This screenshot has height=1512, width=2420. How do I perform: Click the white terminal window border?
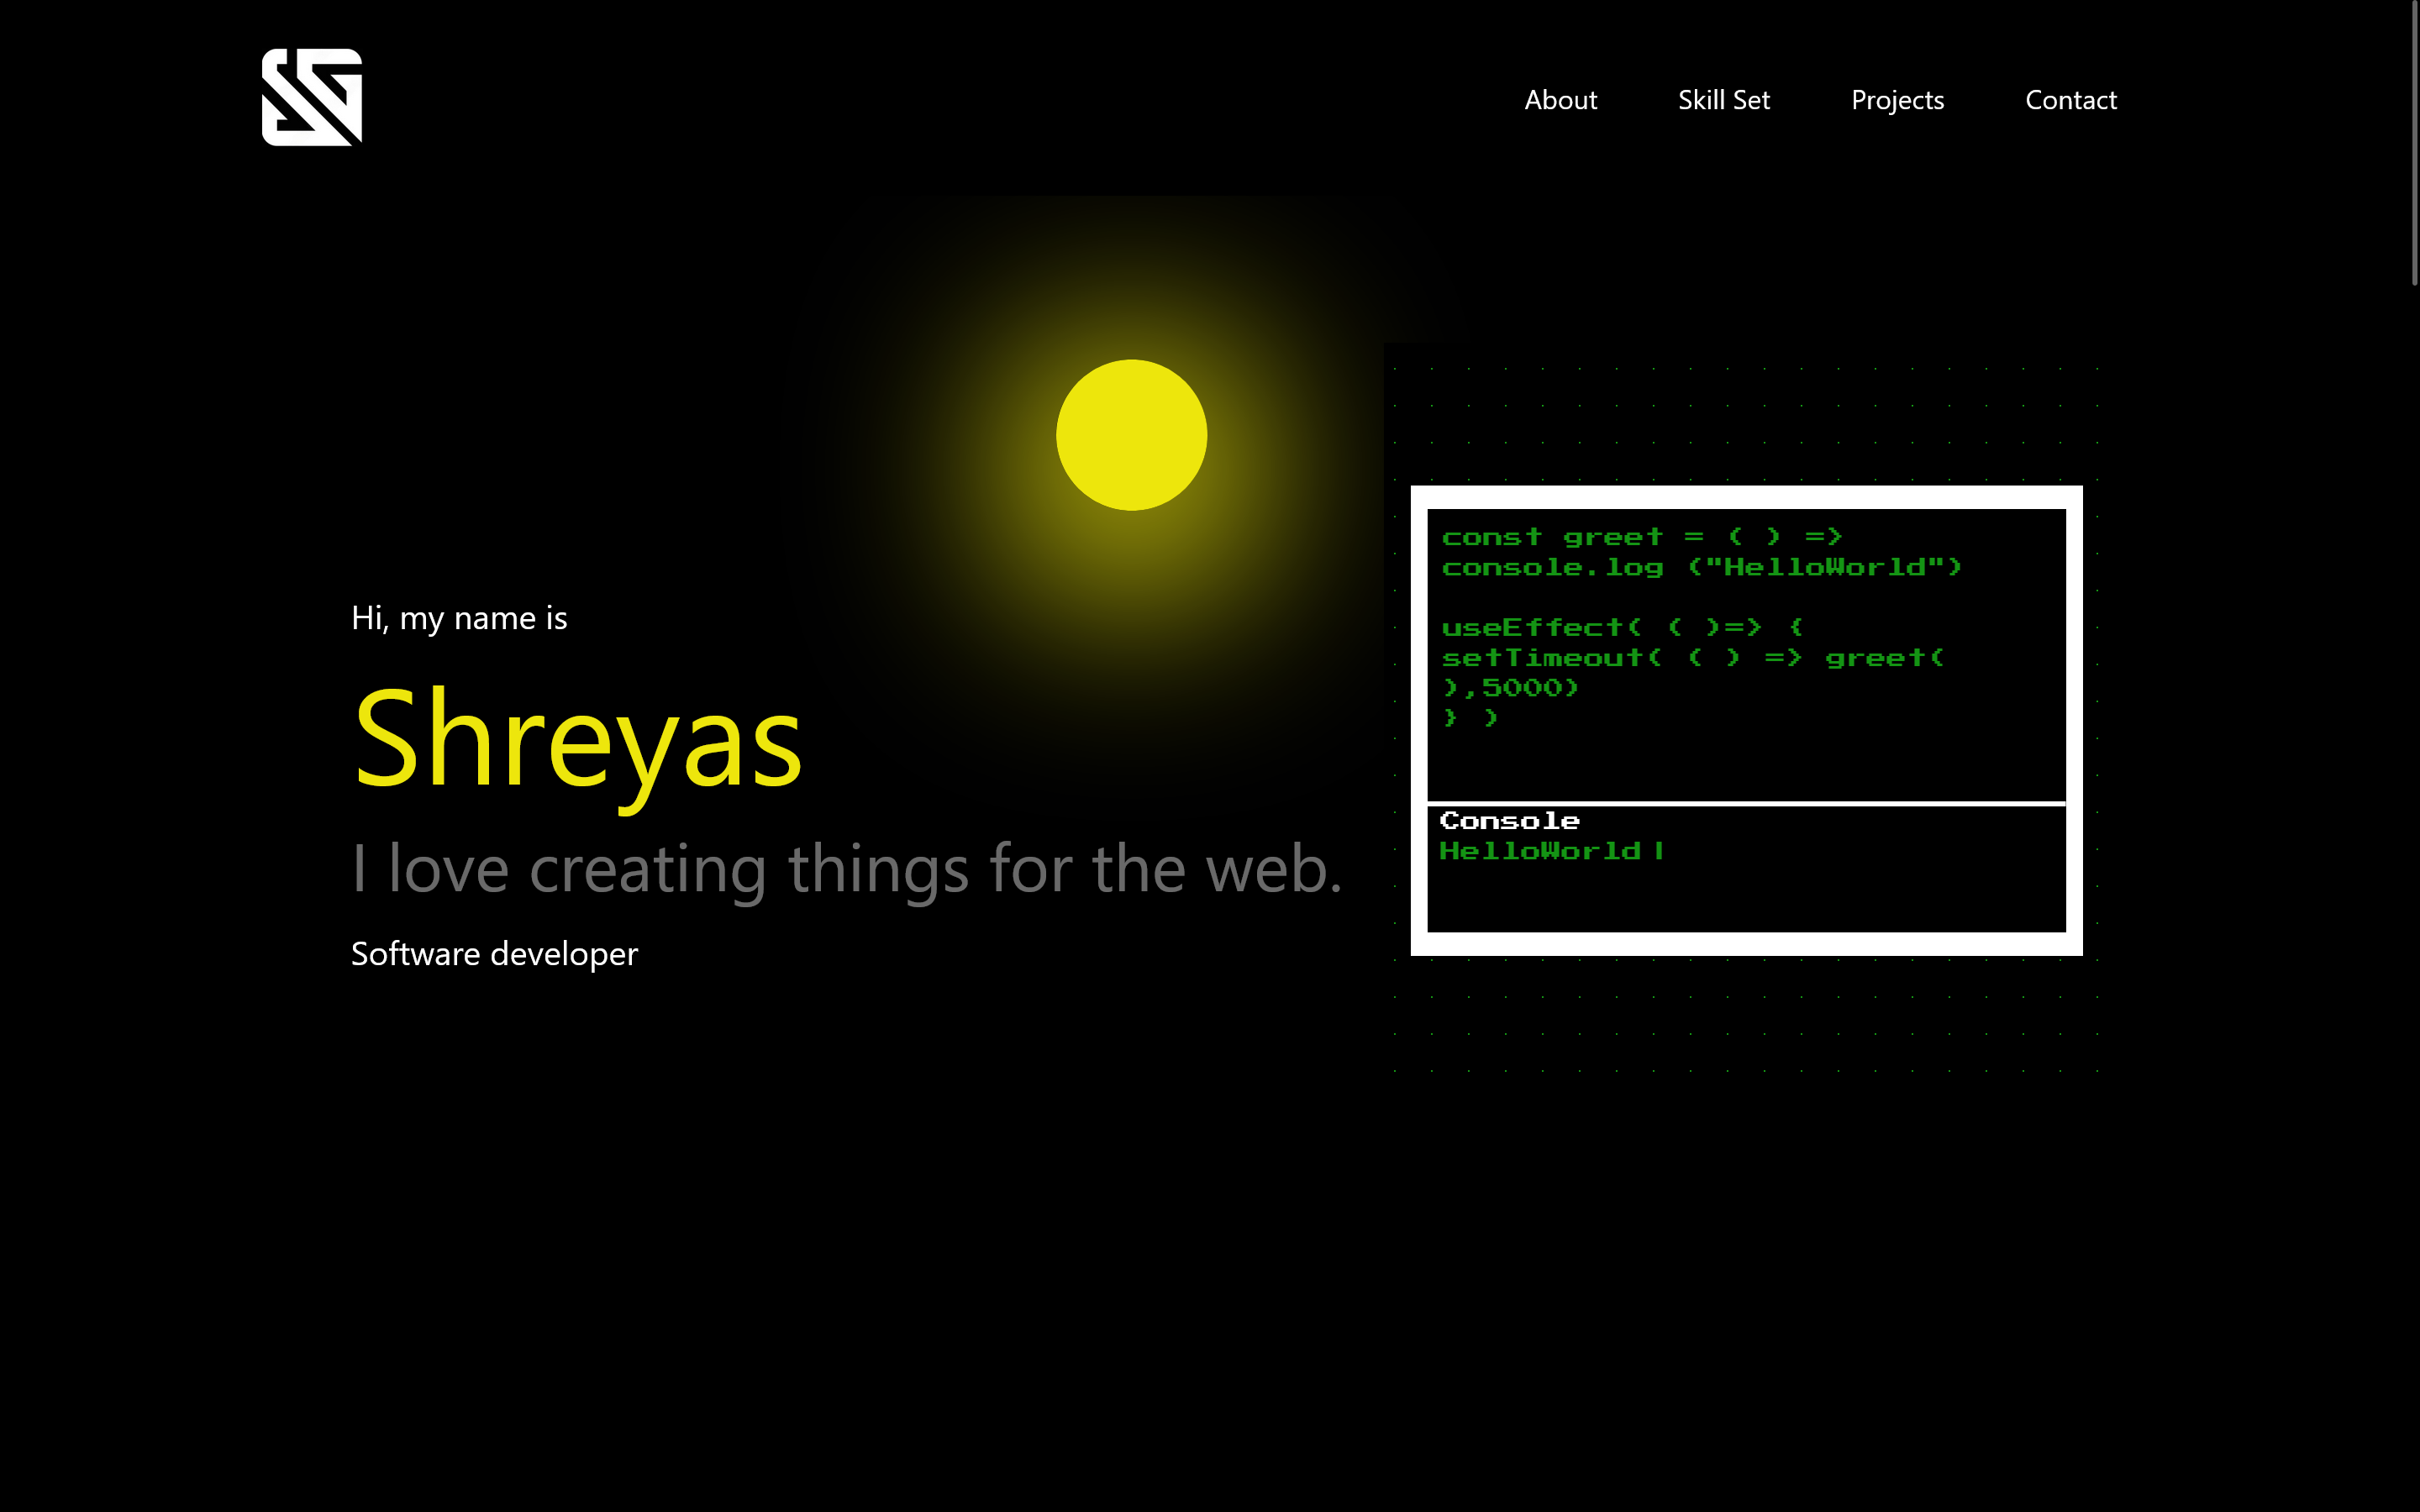click(x=1745, y=497)
